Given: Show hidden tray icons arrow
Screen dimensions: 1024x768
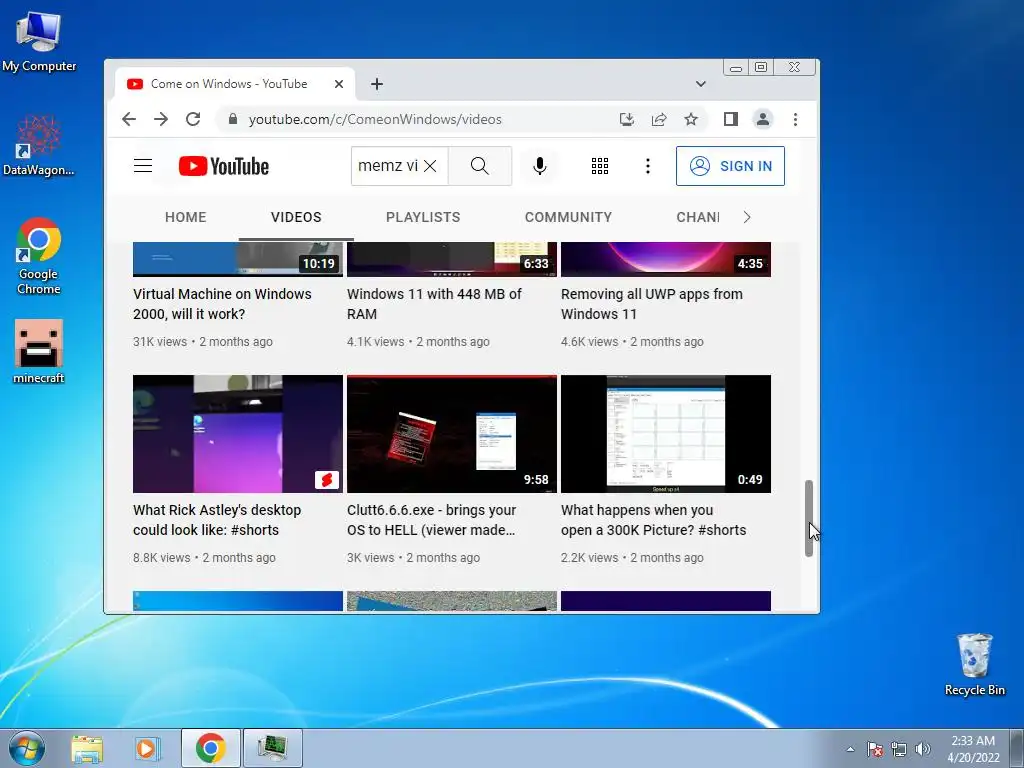Looking at the screenshot, I should 850,749.
